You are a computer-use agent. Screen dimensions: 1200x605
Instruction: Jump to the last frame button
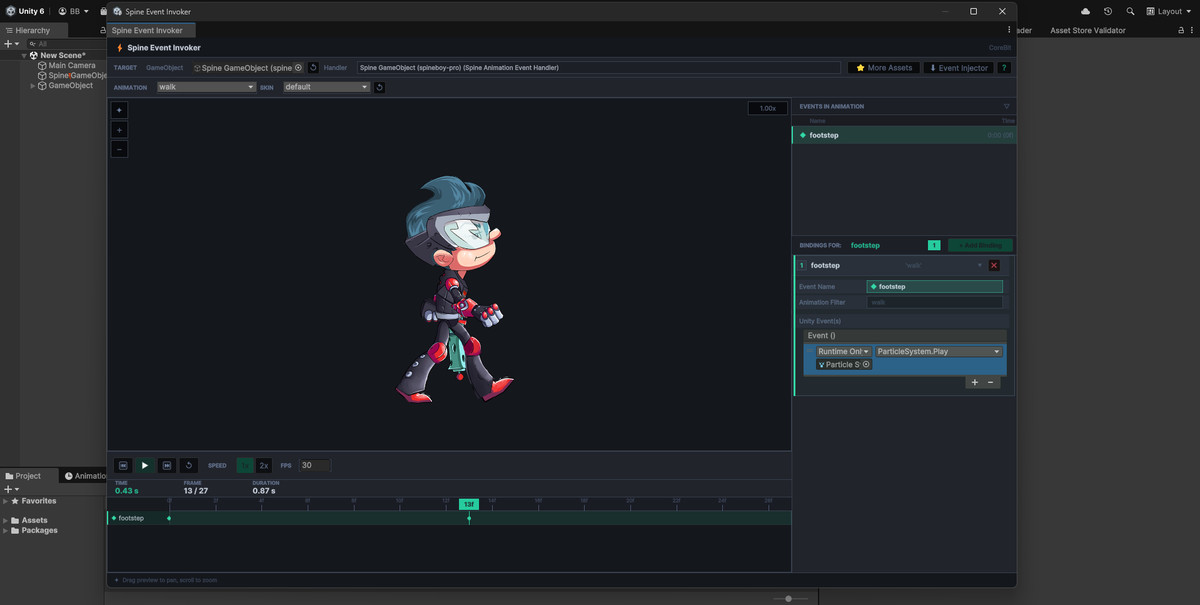167,465
